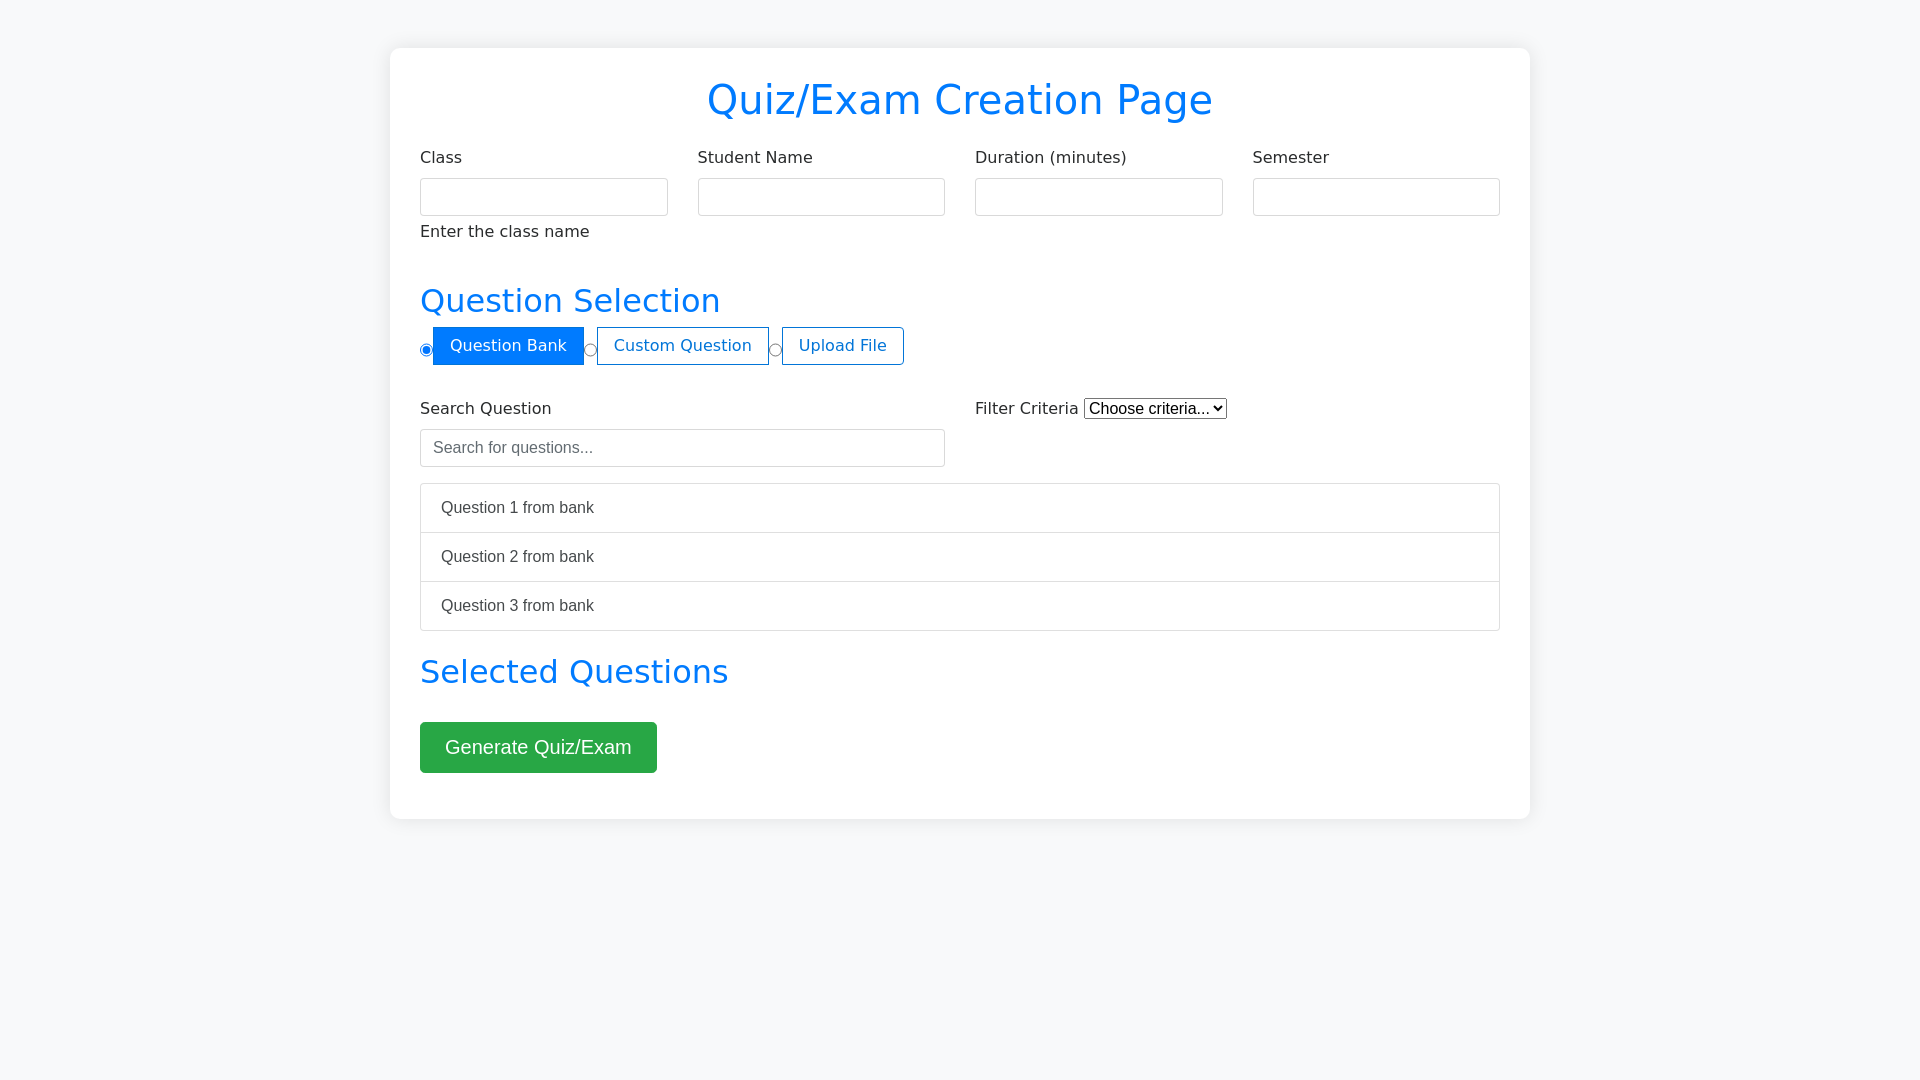Click the Filter Criteria label
Screen dimensions: 1920x1080
(x=1026, y=409)
